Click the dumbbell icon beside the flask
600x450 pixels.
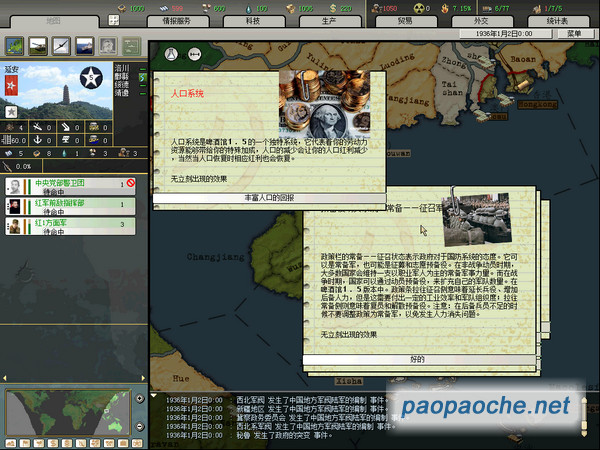pyautogui.click(x=194, y=53)
